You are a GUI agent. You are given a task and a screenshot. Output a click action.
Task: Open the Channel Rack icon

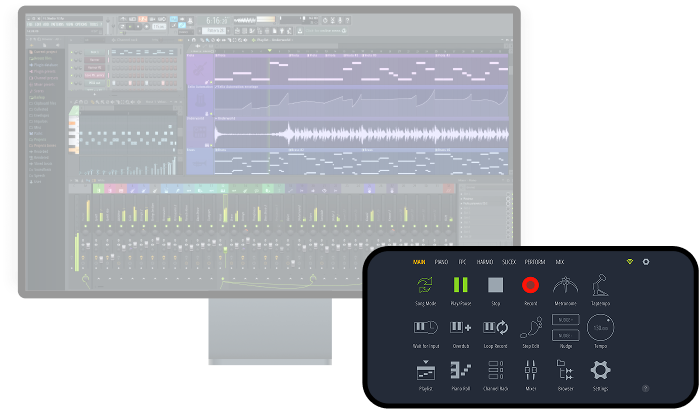(495, 370)
